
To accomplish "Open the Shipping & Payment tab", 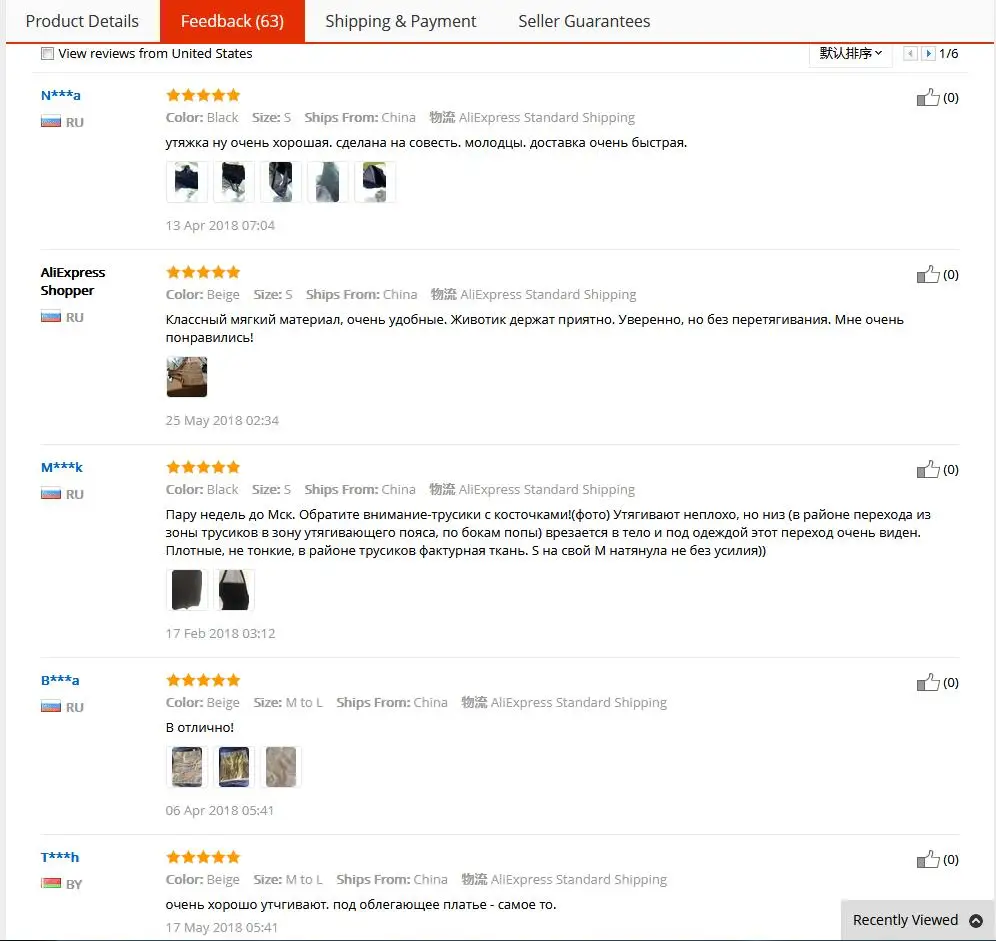I will coord(400,21).
